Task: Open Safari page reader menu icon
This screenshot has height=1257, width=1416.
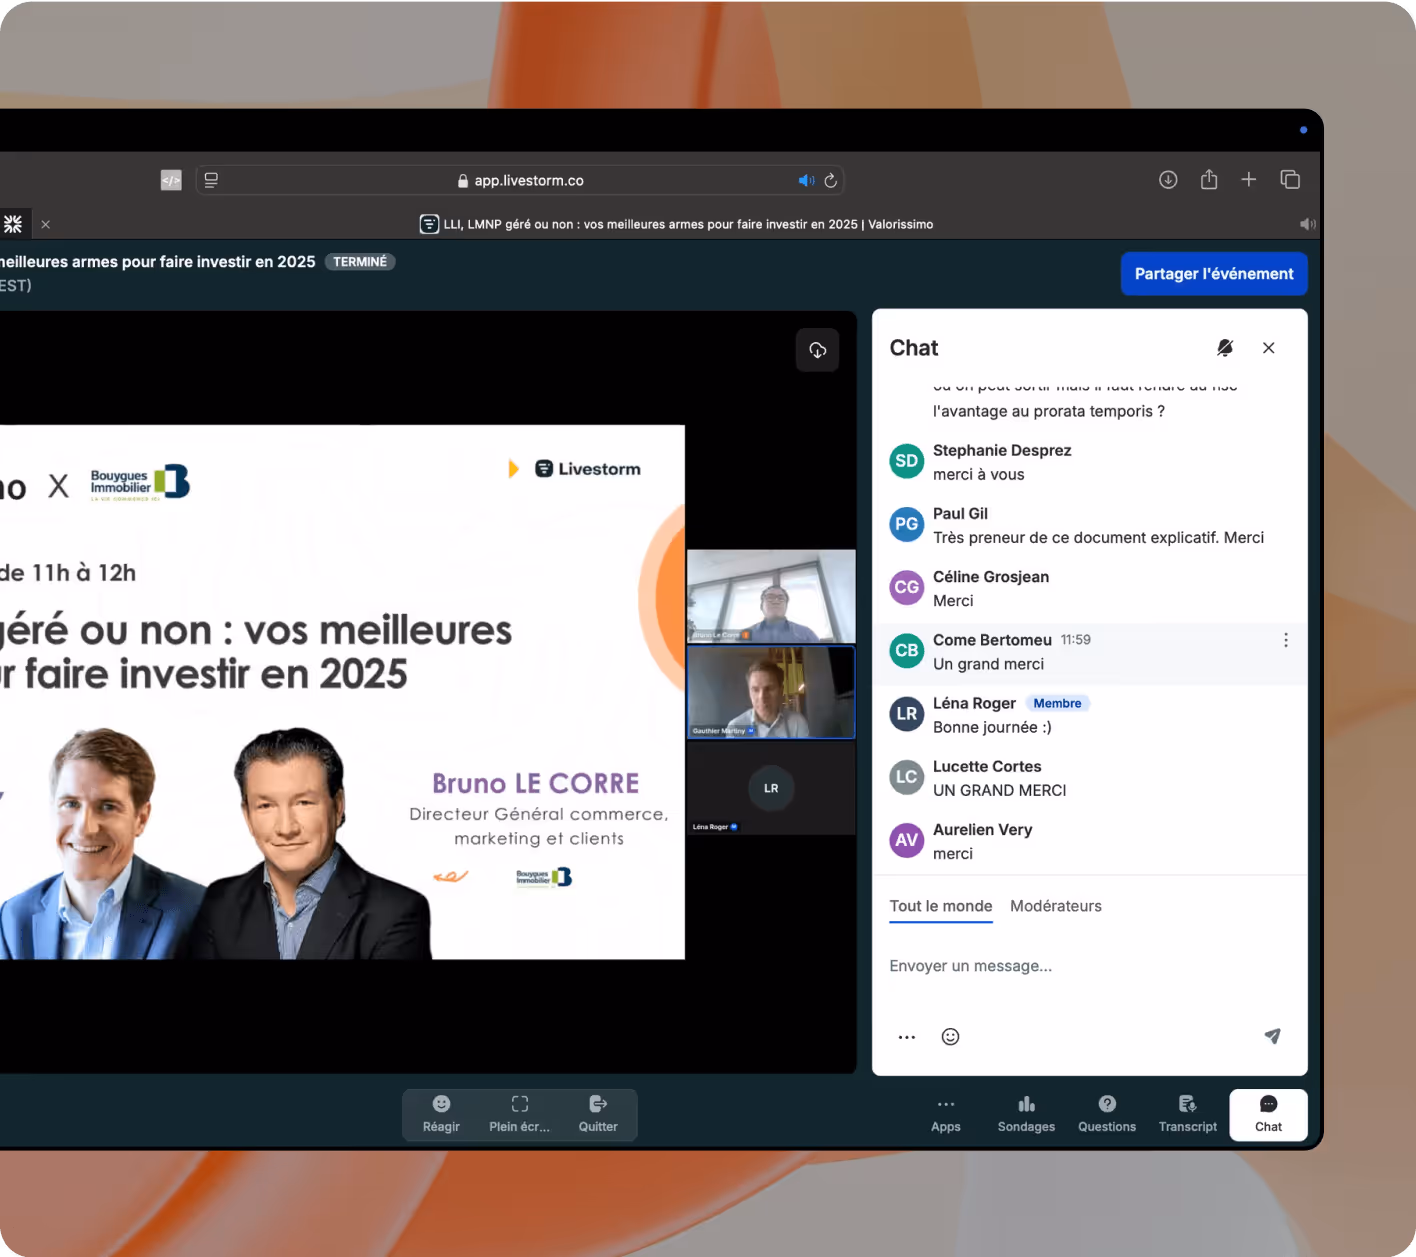Action: point(211,180)
